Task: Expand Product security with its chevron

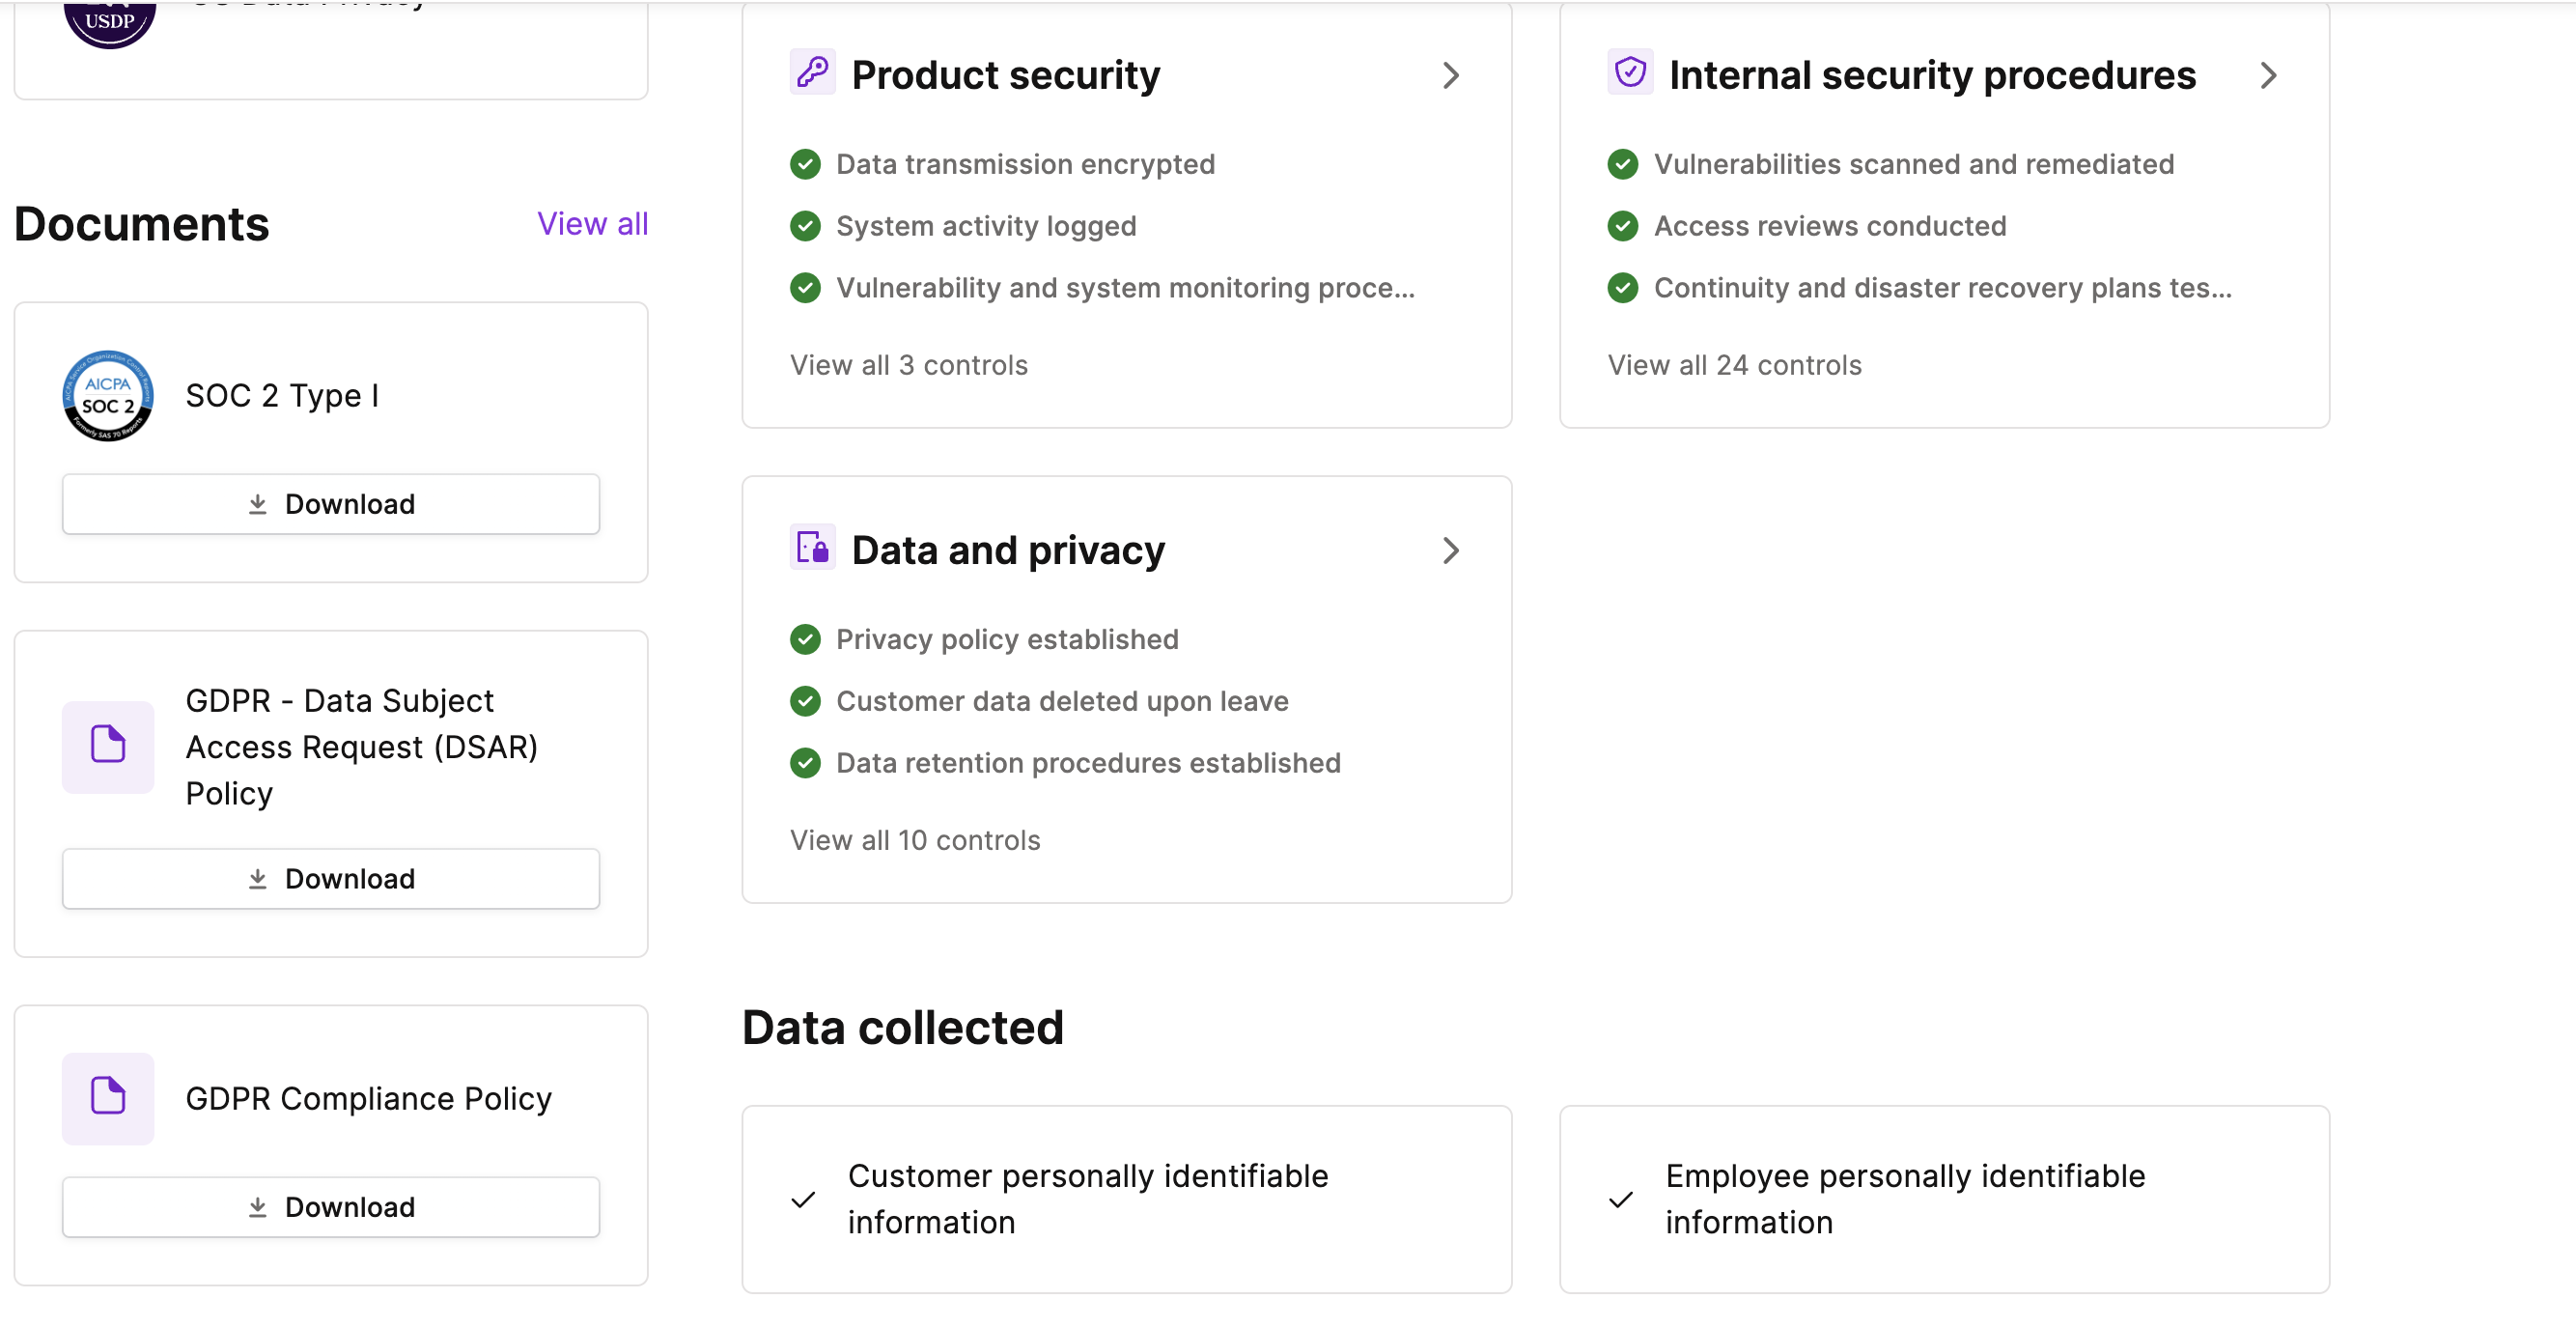Action: pyautogui.click(x=1451, y=75)
